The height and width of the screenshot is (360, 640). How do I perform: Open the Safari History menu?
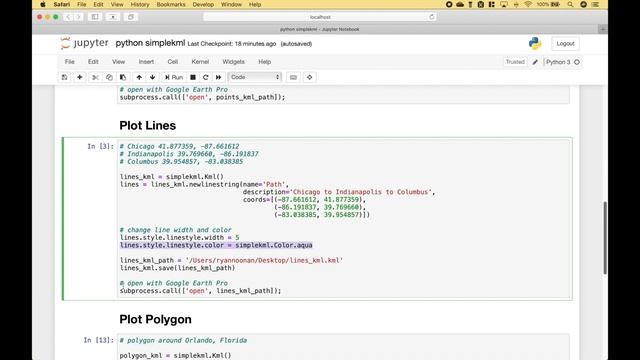pyautogui.click(x=140, y=4)
